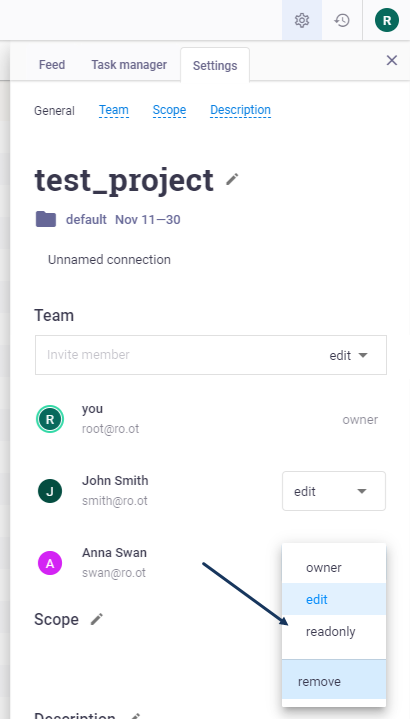Expand the invite member permission dropdown

coord(349,355)
